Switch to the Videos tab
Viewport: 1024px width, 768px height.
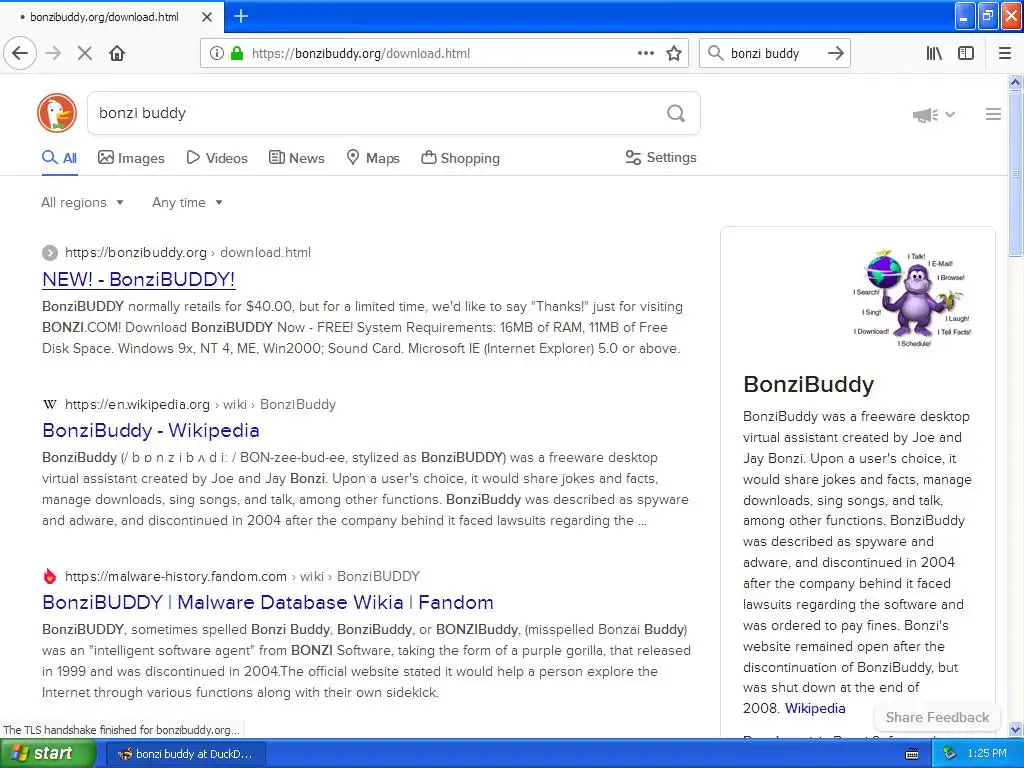tap(217, 158)
